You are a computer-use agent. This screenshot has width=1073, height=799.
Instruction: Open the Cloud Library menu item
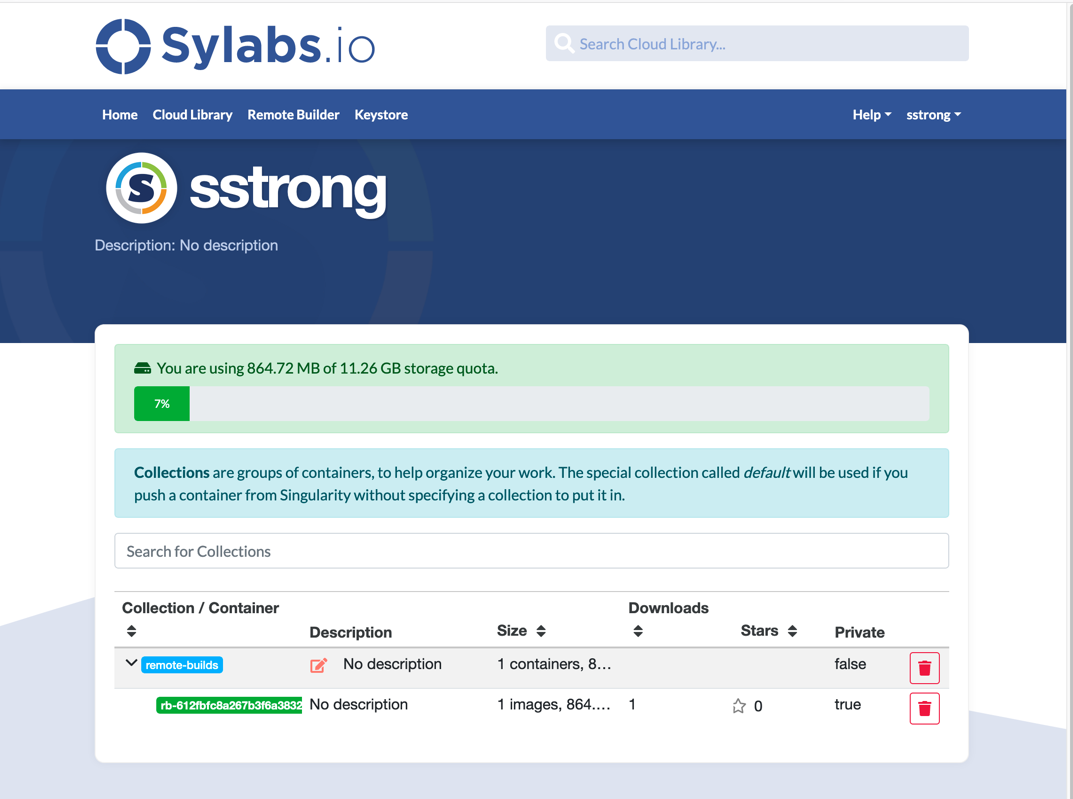(x=192, y=115)
